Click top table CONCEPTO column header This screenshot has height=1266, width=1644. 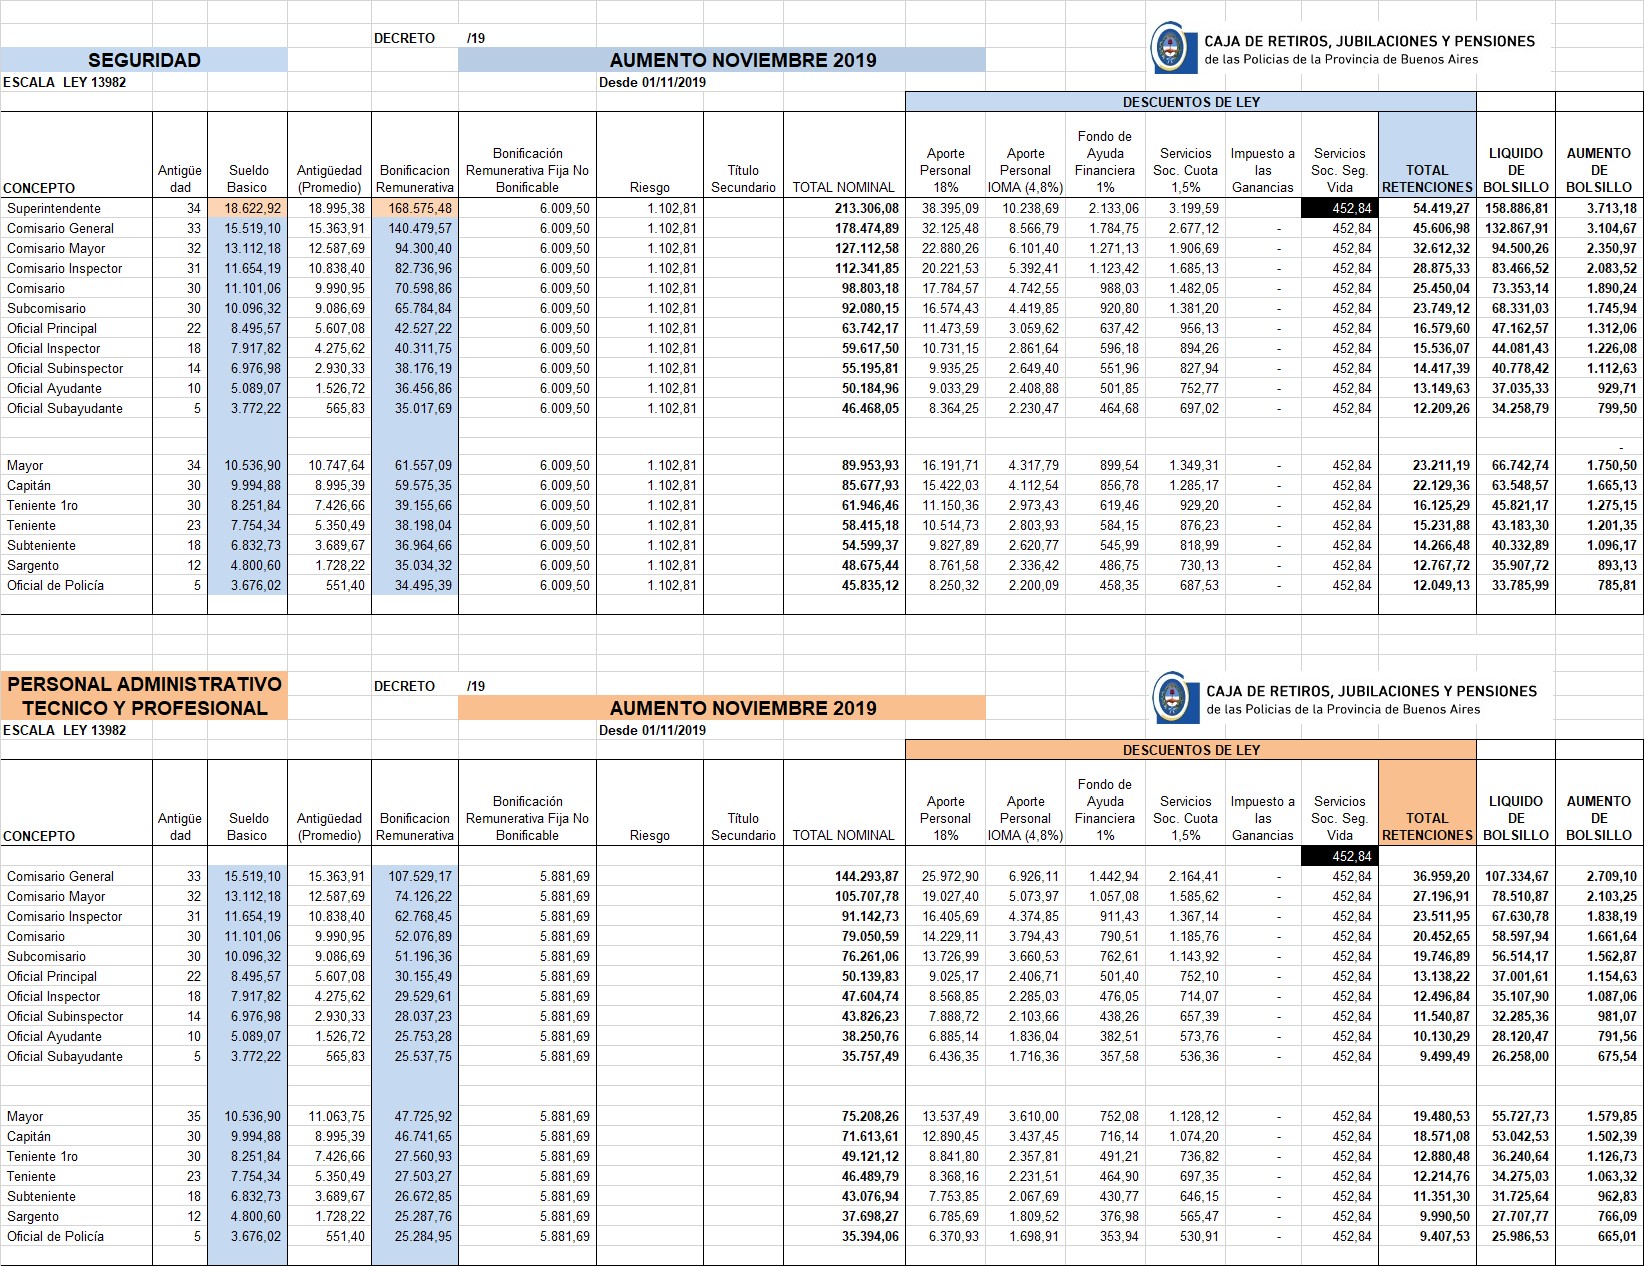[x=39, y=188]
